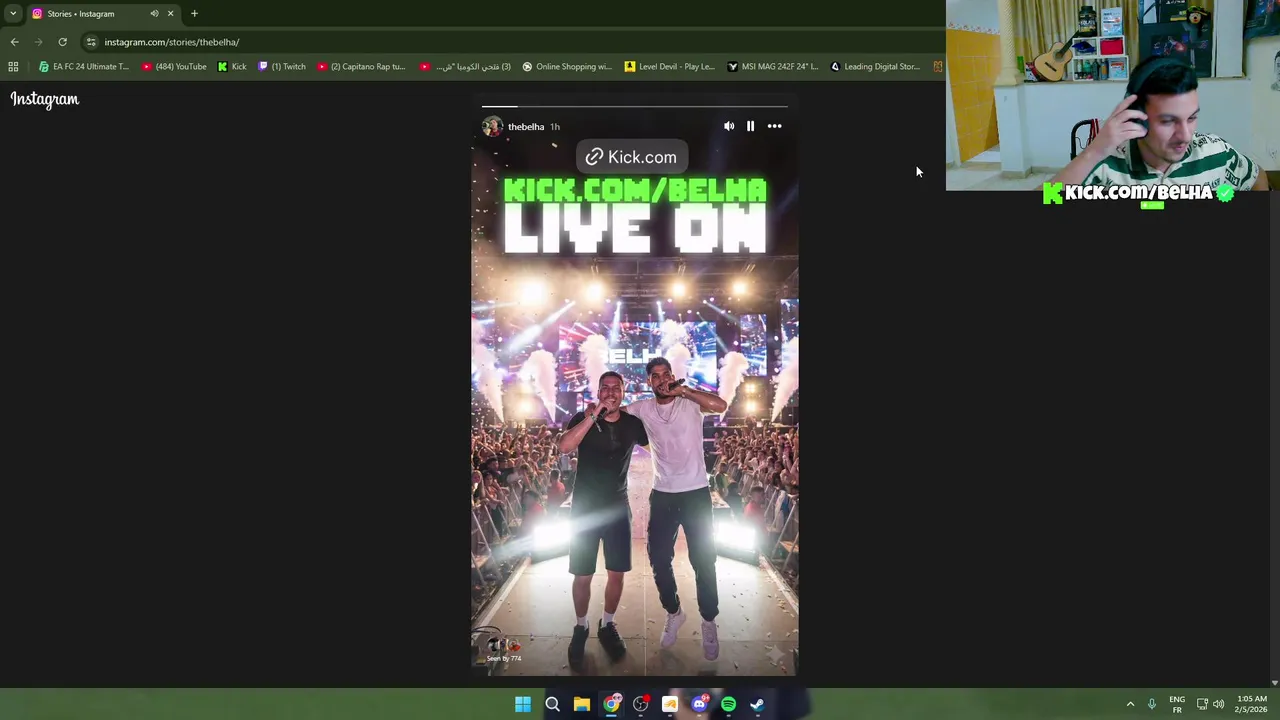Open the Capitano Rap bookmark

(x=361, y=67)
